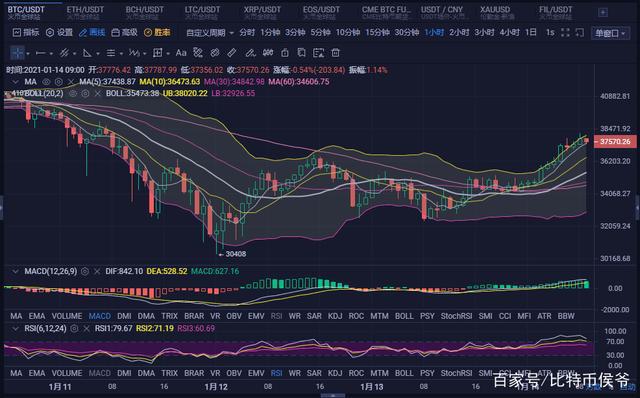Switch to the ETH/USDT tab

coord(85,12)
